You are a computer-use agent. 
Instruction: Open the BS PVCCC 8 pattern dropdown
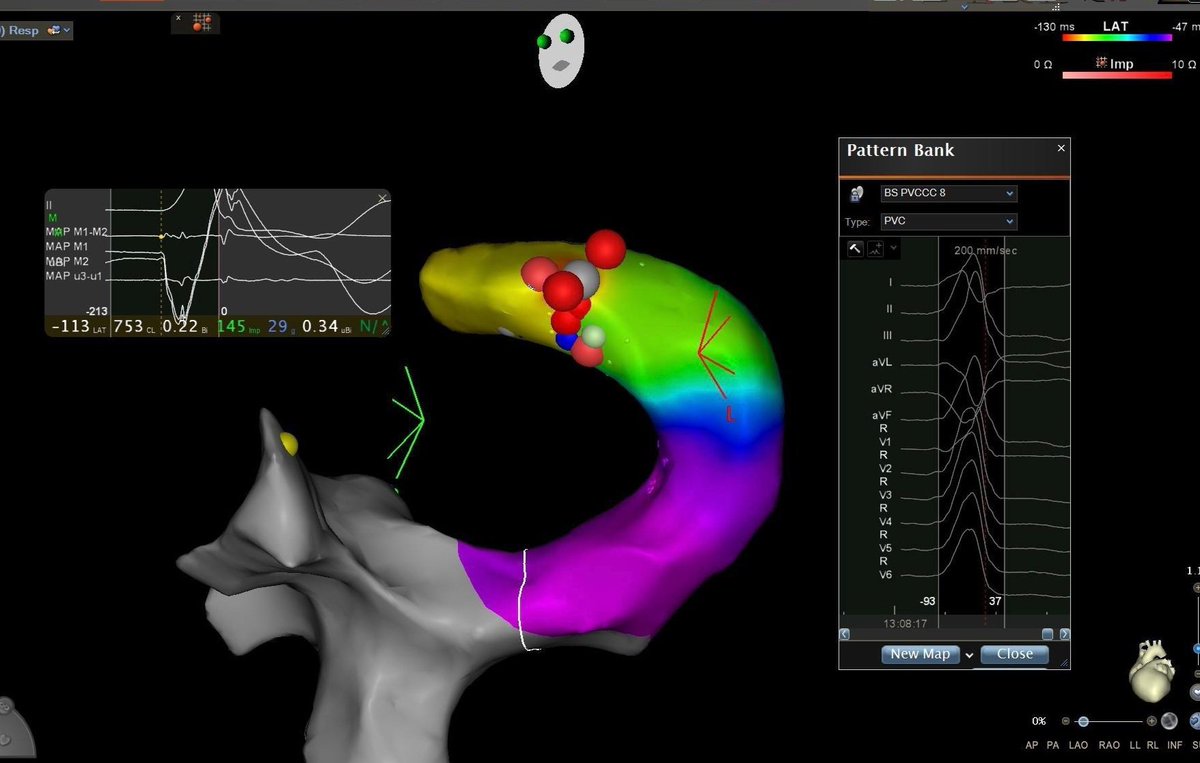(x=948, y=193)
